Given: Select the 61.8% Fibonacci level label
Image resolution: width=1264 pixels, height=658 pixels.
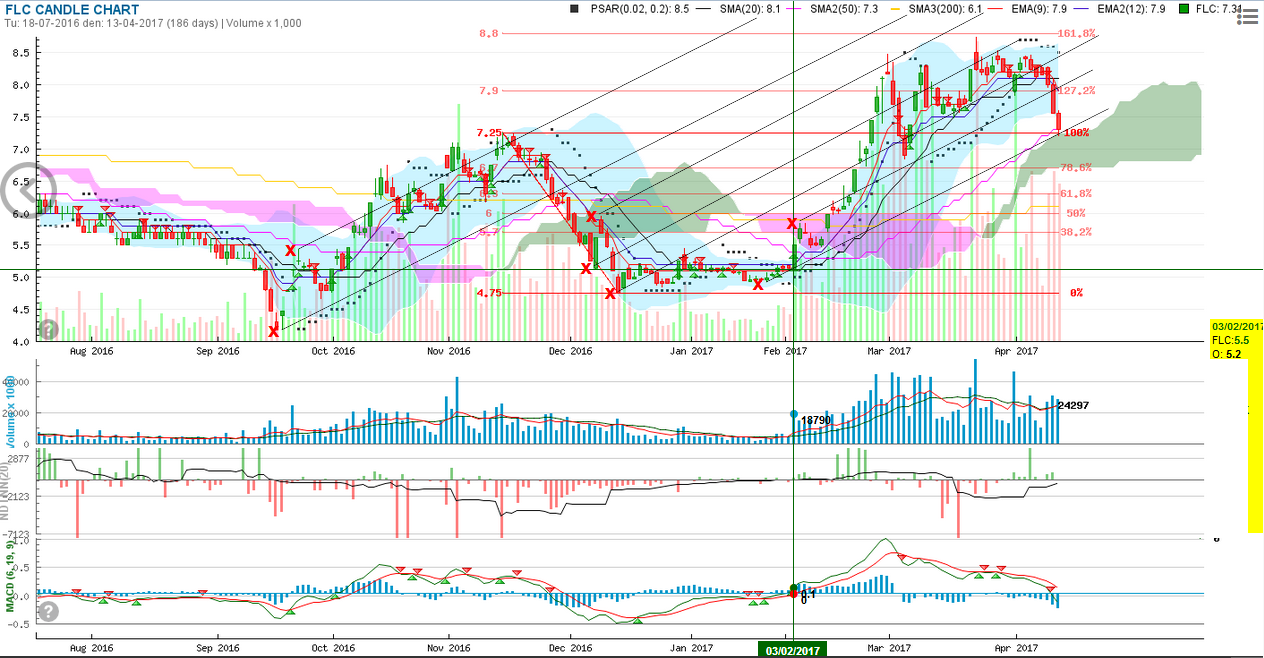Looking at the screenshot, I should pyautogui.click(x=1075, y=193).
